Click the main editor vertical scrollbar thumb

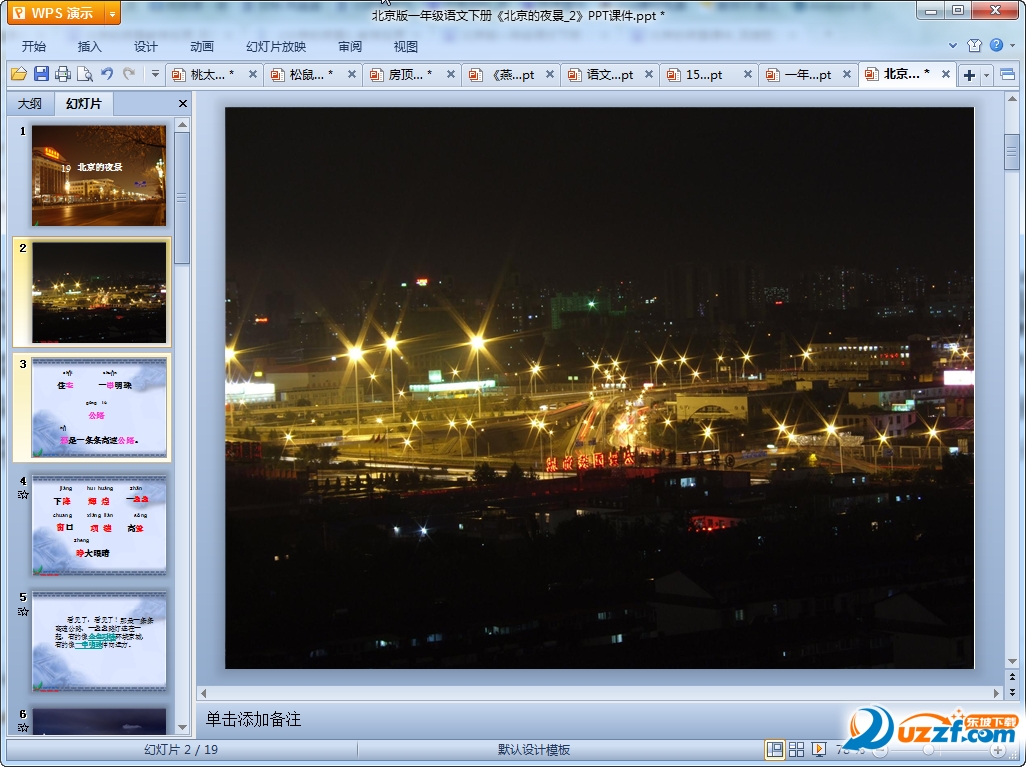(1012, 152)
